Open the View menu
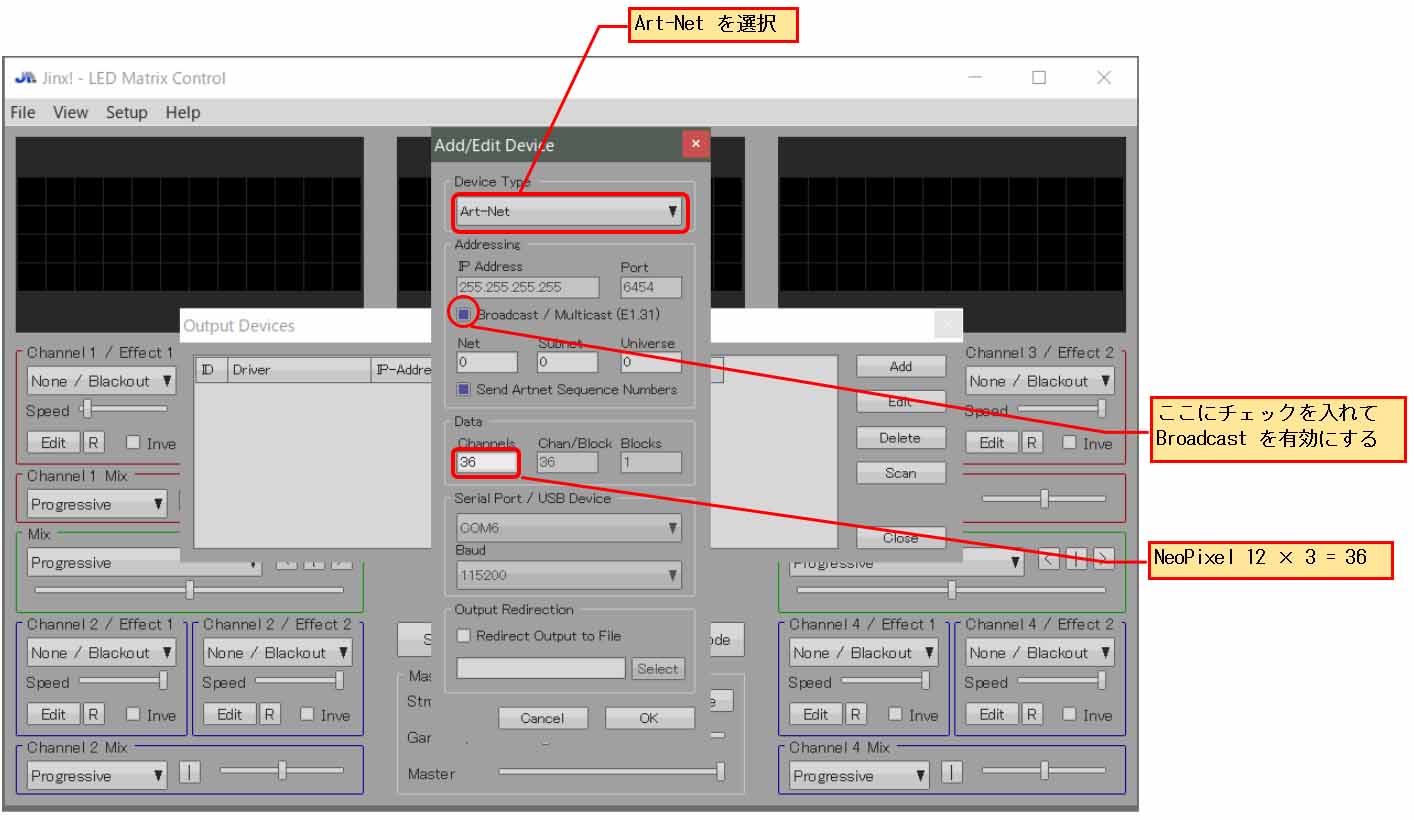 (x=70, y=112)
